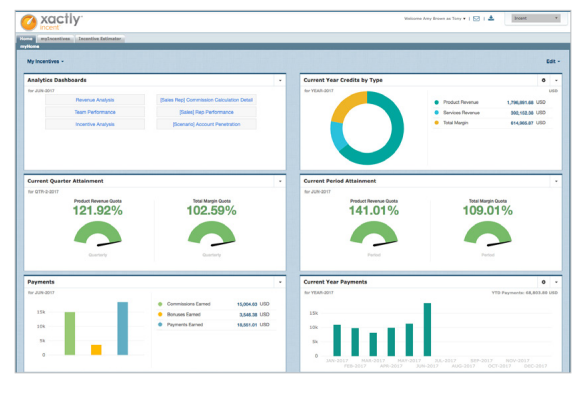Toggle Product Revenue legend dot
Image resolution: width=588 pixels, height=394 pixels.
click(436, 102)
